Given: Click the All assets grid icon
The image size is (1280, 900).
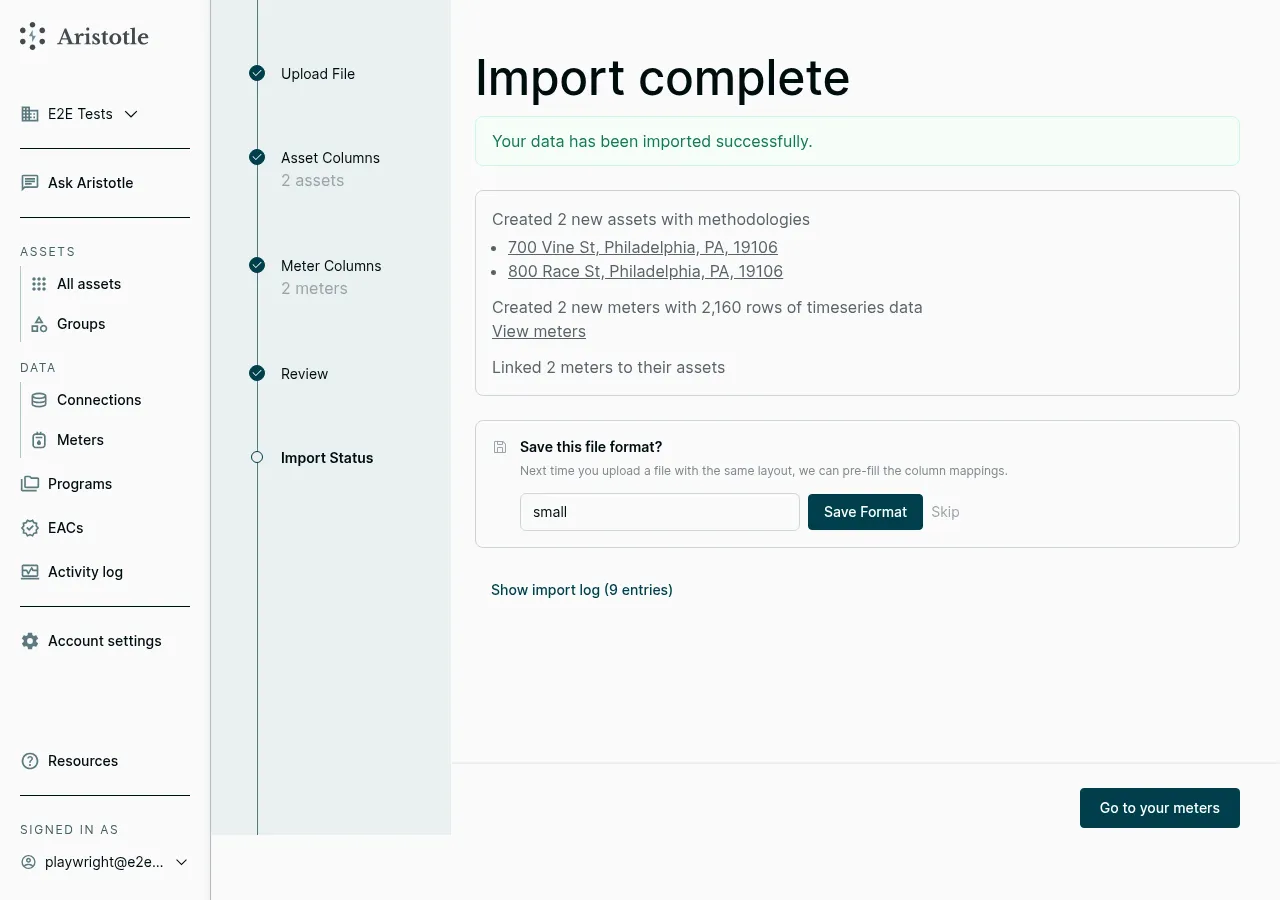Looking at the screenshot, I should point(39,284).
